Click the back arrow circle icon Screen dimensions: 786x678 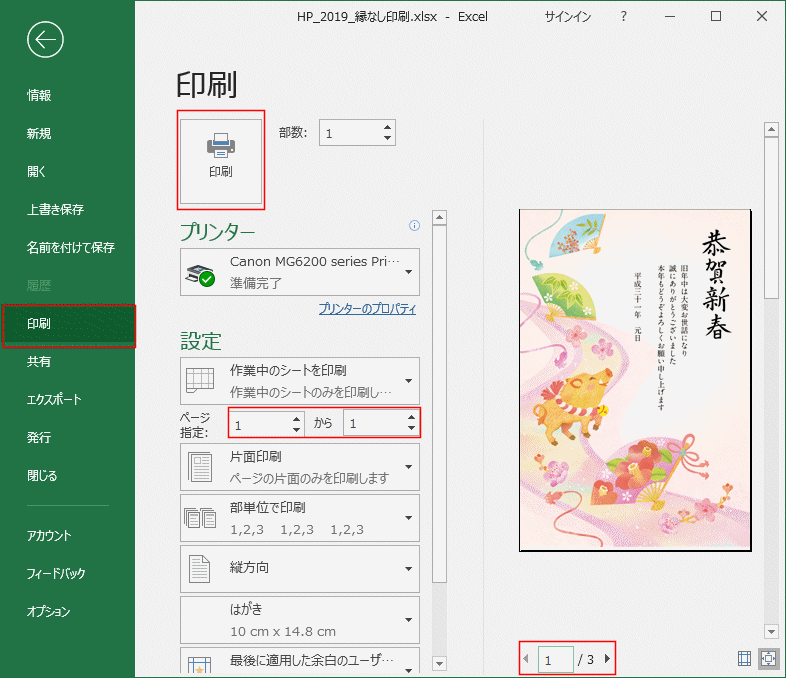[x=45, y=40]
